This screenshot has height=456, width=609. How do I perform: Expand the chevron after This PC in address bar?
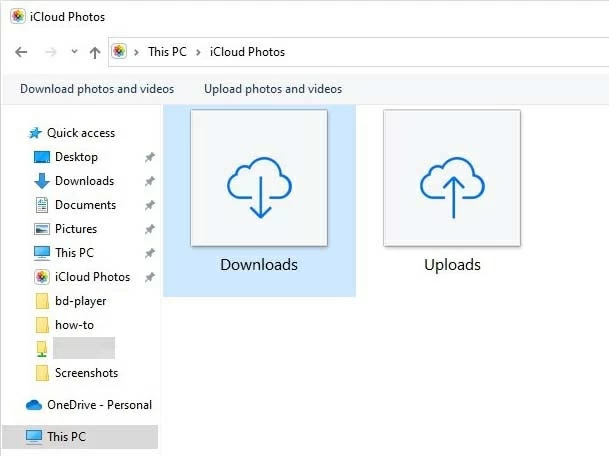[198, 52]
